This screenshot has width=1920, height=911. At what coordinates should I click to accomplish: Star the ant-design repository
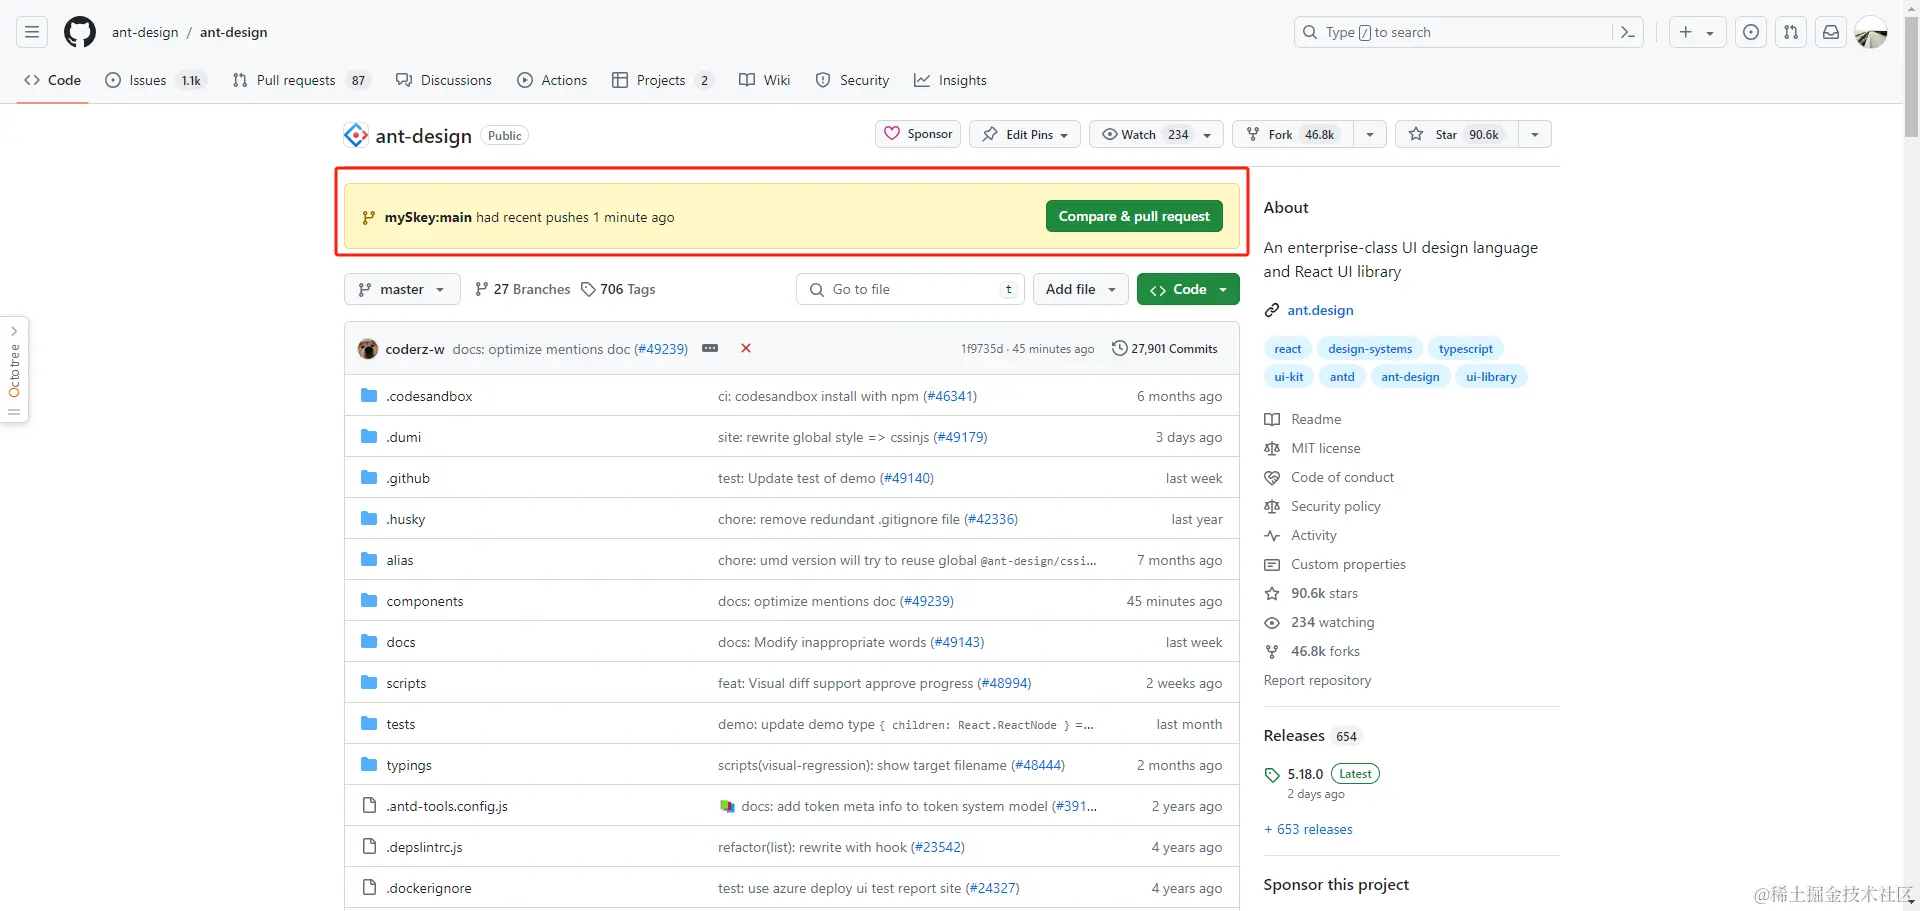(x=1456, y=134)
